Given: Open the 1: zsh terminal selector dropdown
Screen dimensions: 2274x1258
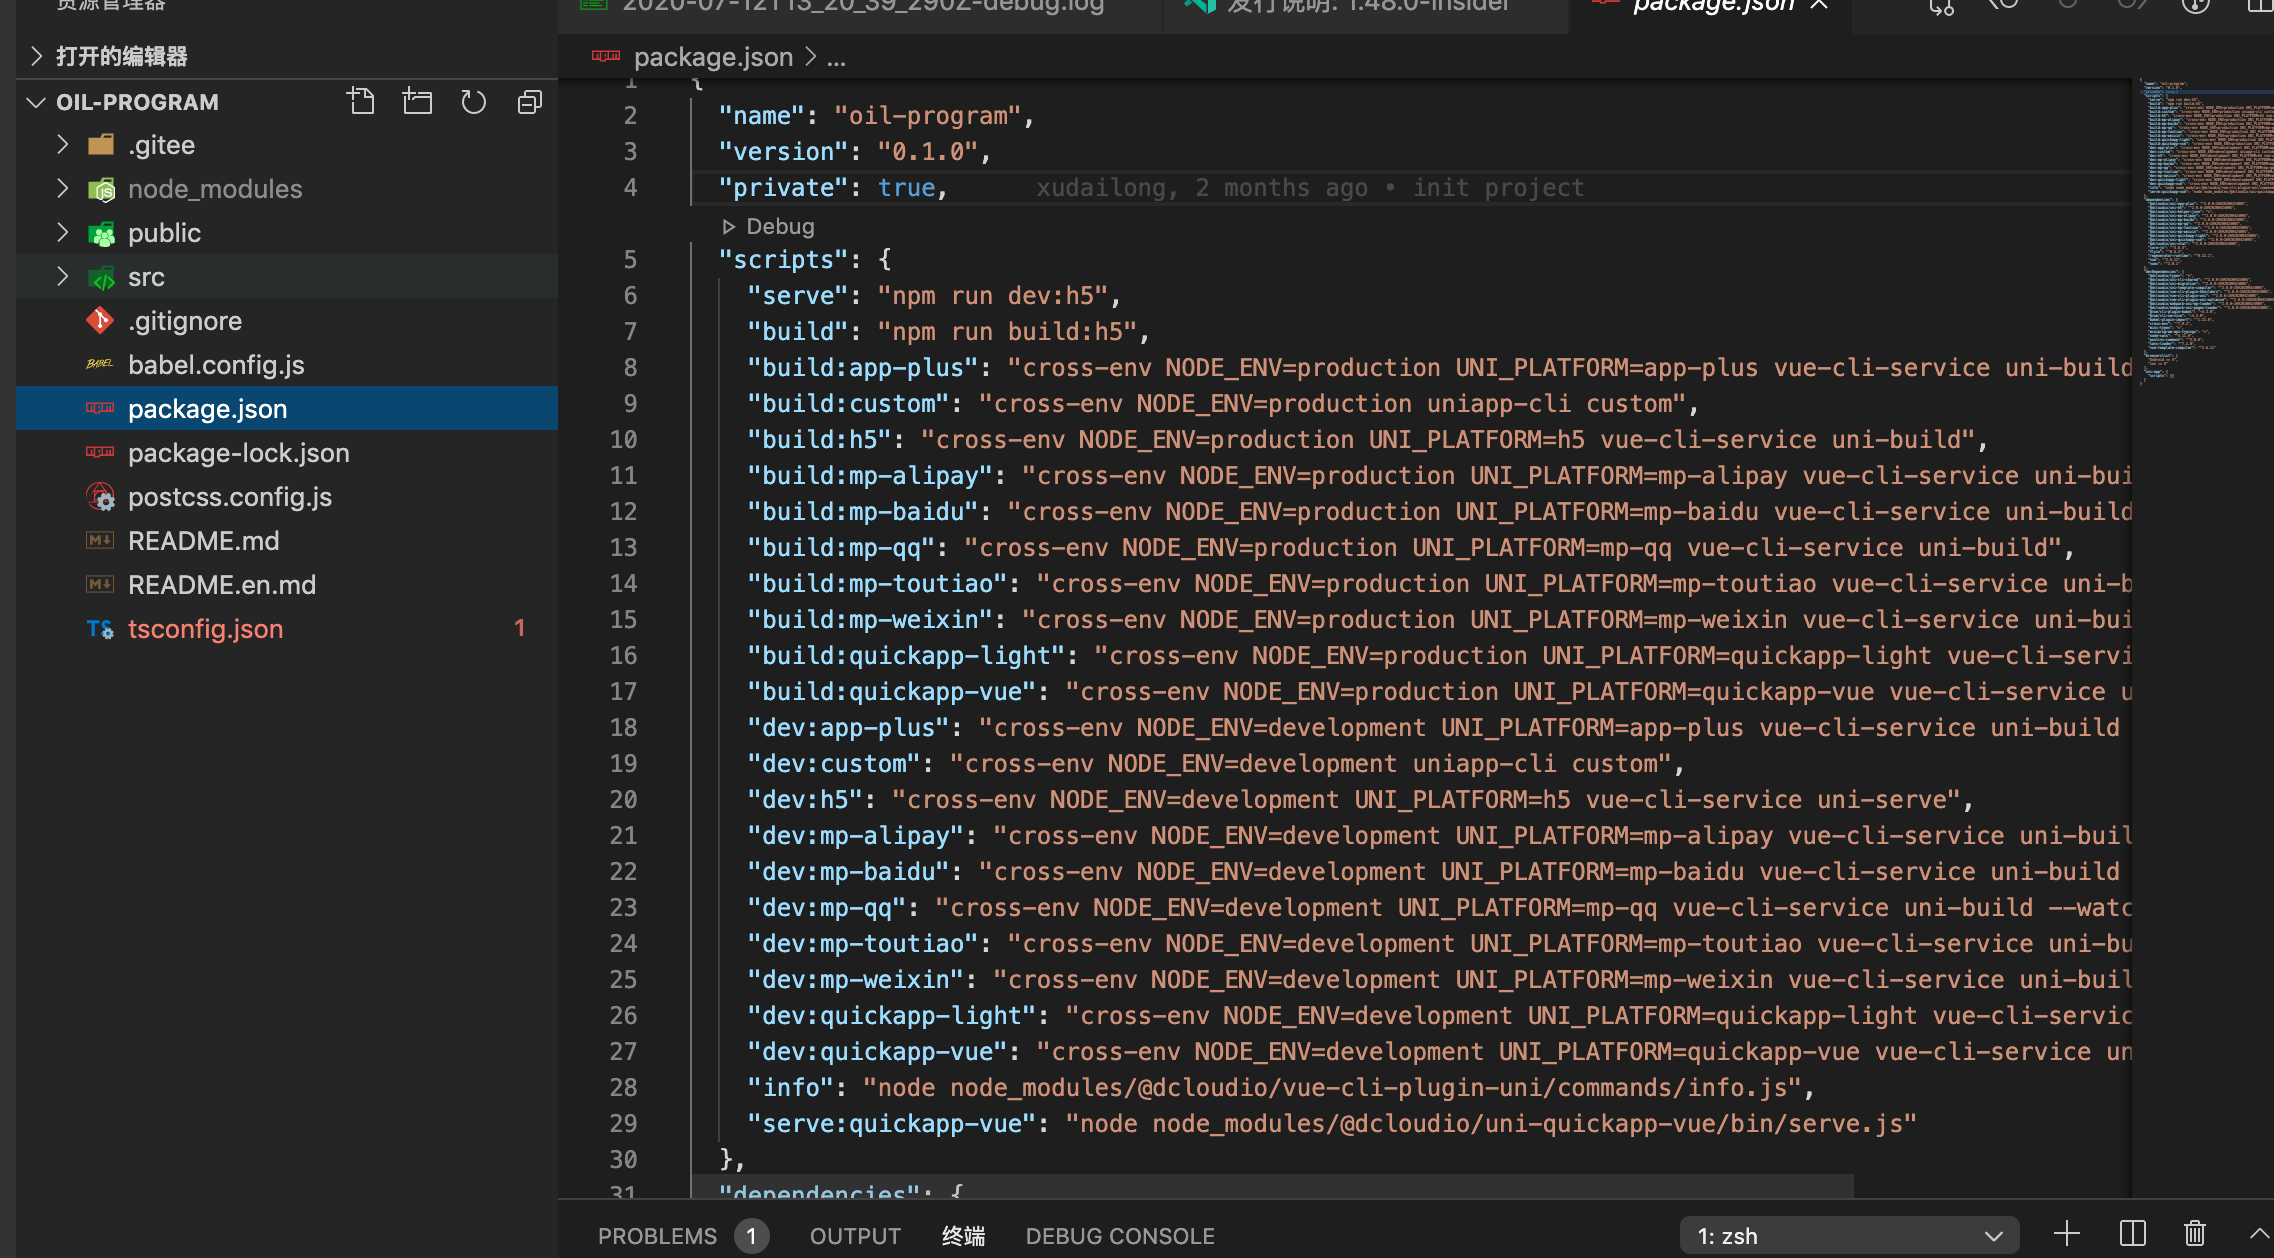Looking at the screenshot, I should click(x=1848, y=1236).
